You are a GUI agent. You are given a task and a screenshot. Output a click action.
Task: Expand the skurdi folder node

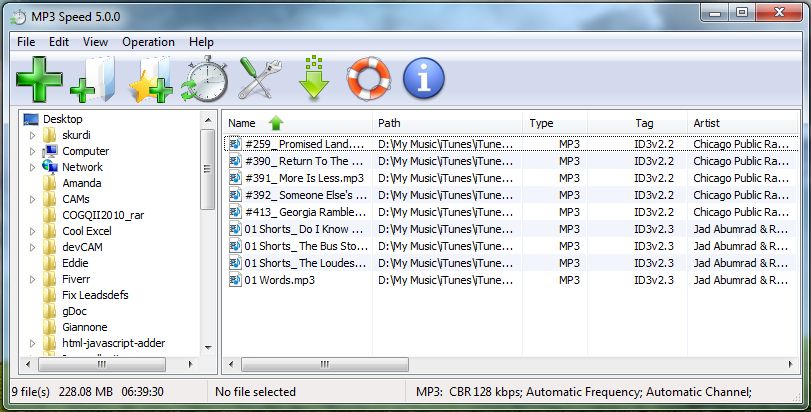click(x=33, y=135)
